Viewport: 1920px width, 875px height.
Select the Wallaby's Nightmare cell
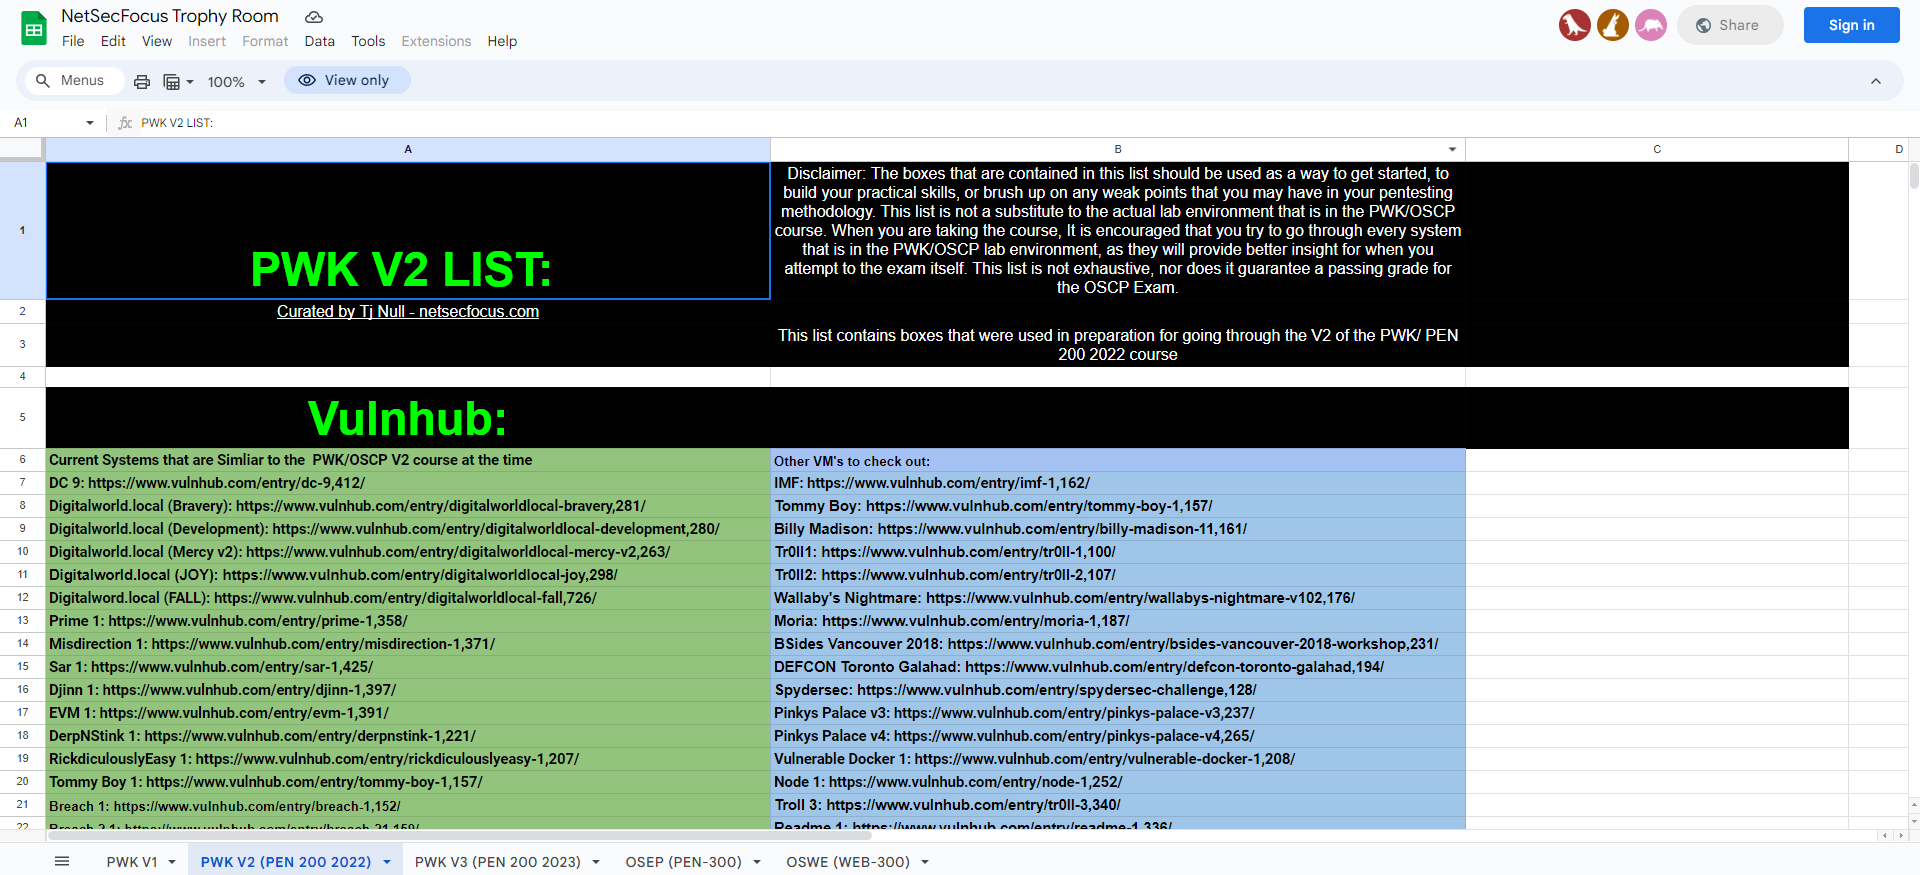(x=1118, y=598)
